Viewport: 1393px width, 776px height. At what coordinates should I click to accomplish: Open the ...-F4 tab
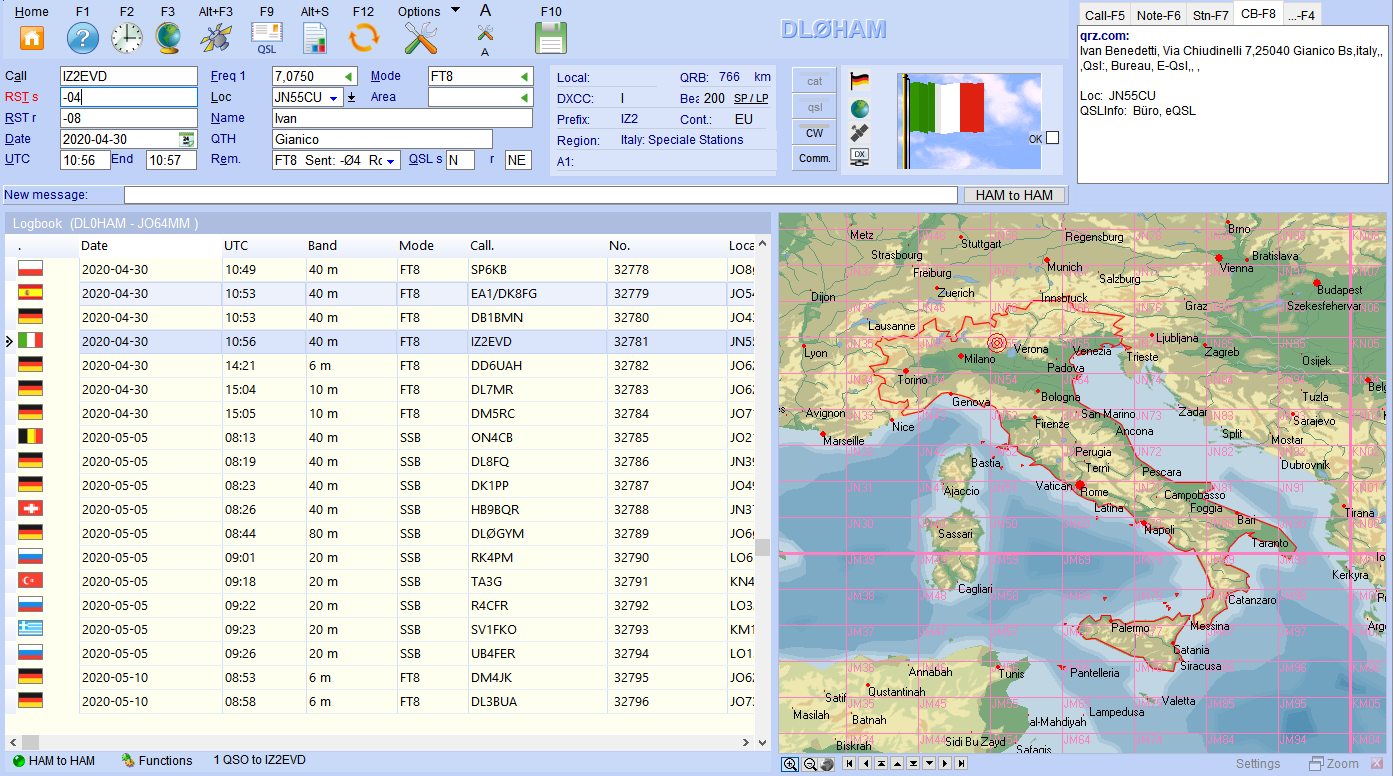(1302, 15)
